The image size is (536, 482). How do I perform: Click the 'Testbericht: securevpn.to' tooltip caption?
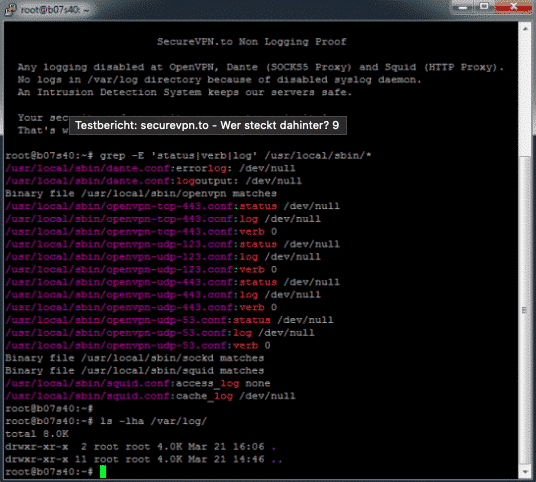pyautogui.click(x=207, y=125)
